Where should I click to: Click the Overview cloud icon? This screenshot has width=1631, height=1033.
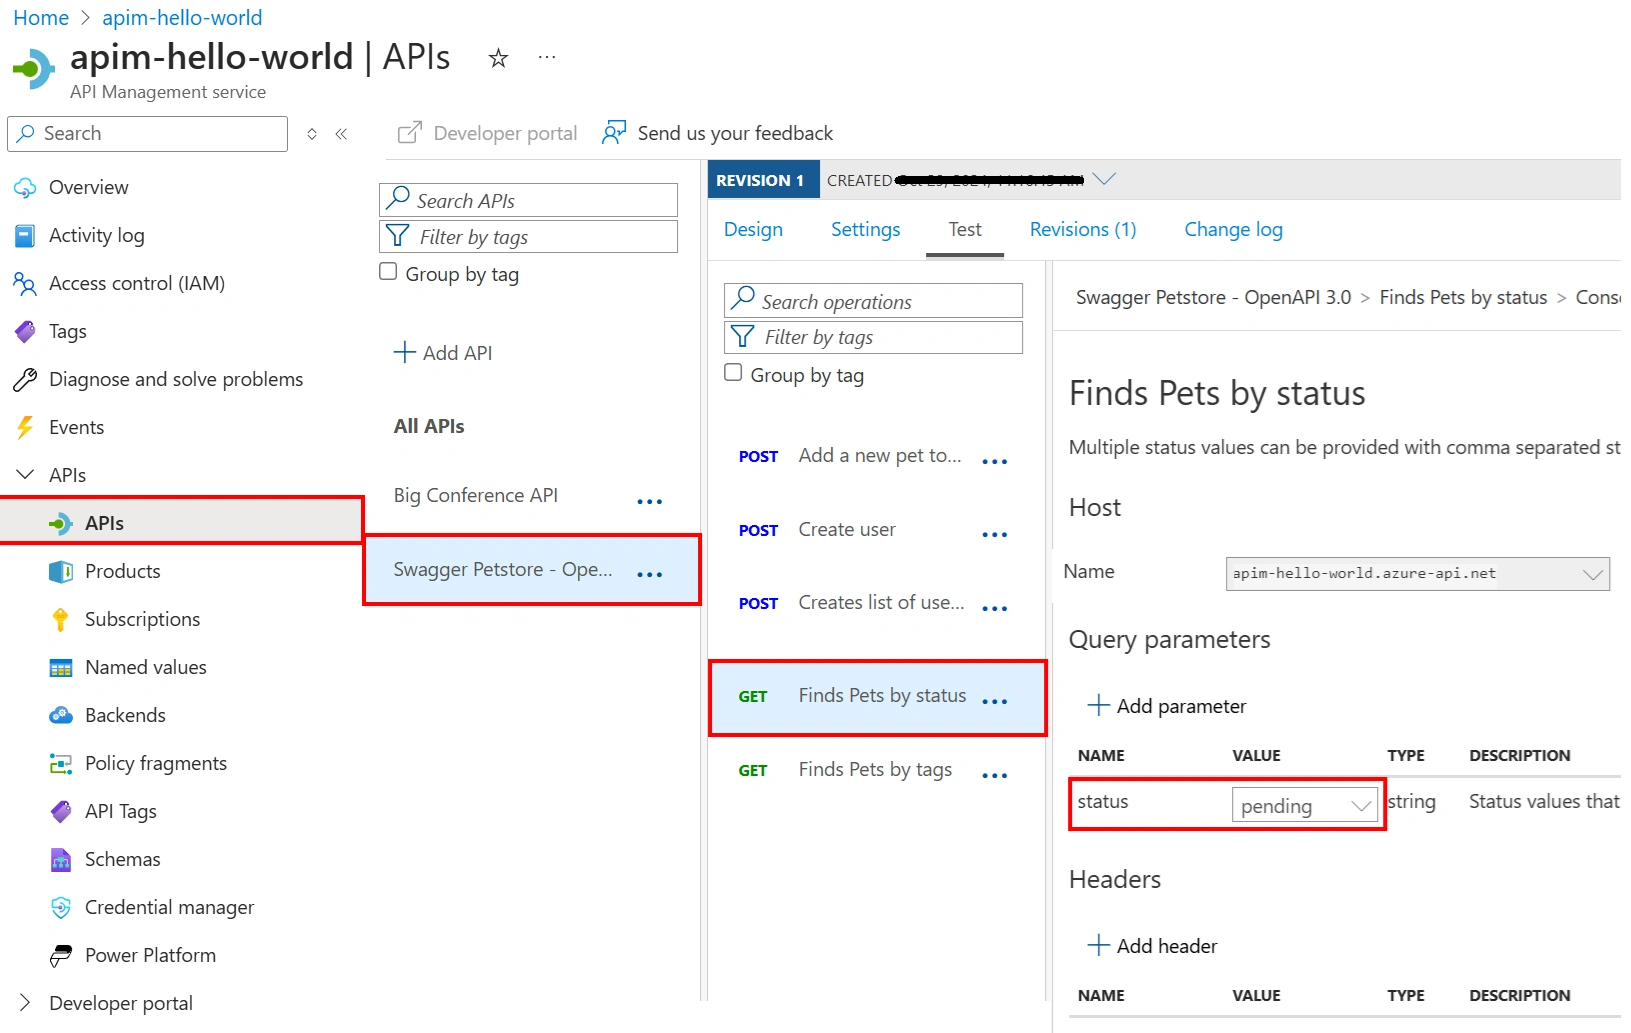click(25, 188)
